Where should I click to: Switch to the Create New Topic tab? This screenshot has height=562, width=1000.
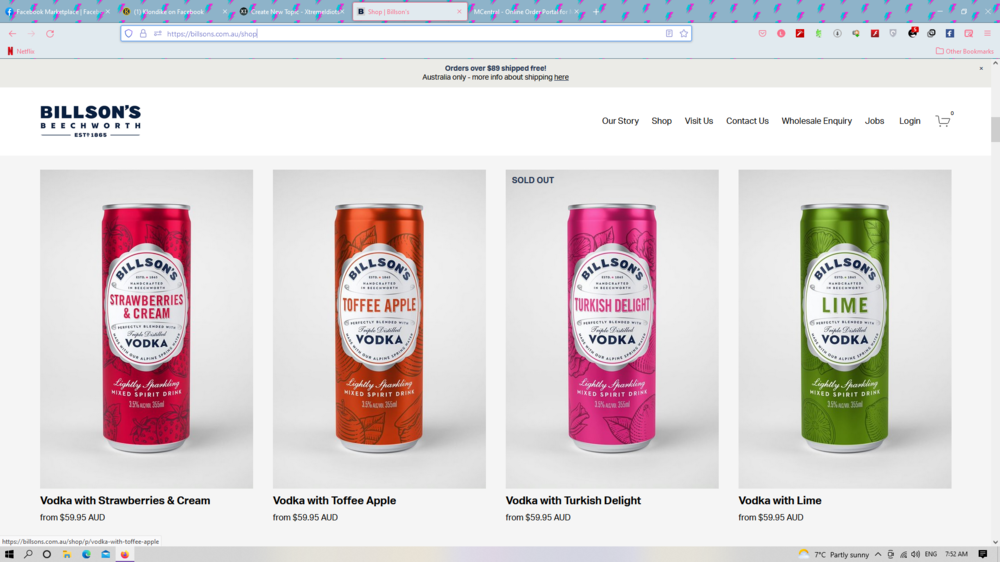tap(290, 12)
